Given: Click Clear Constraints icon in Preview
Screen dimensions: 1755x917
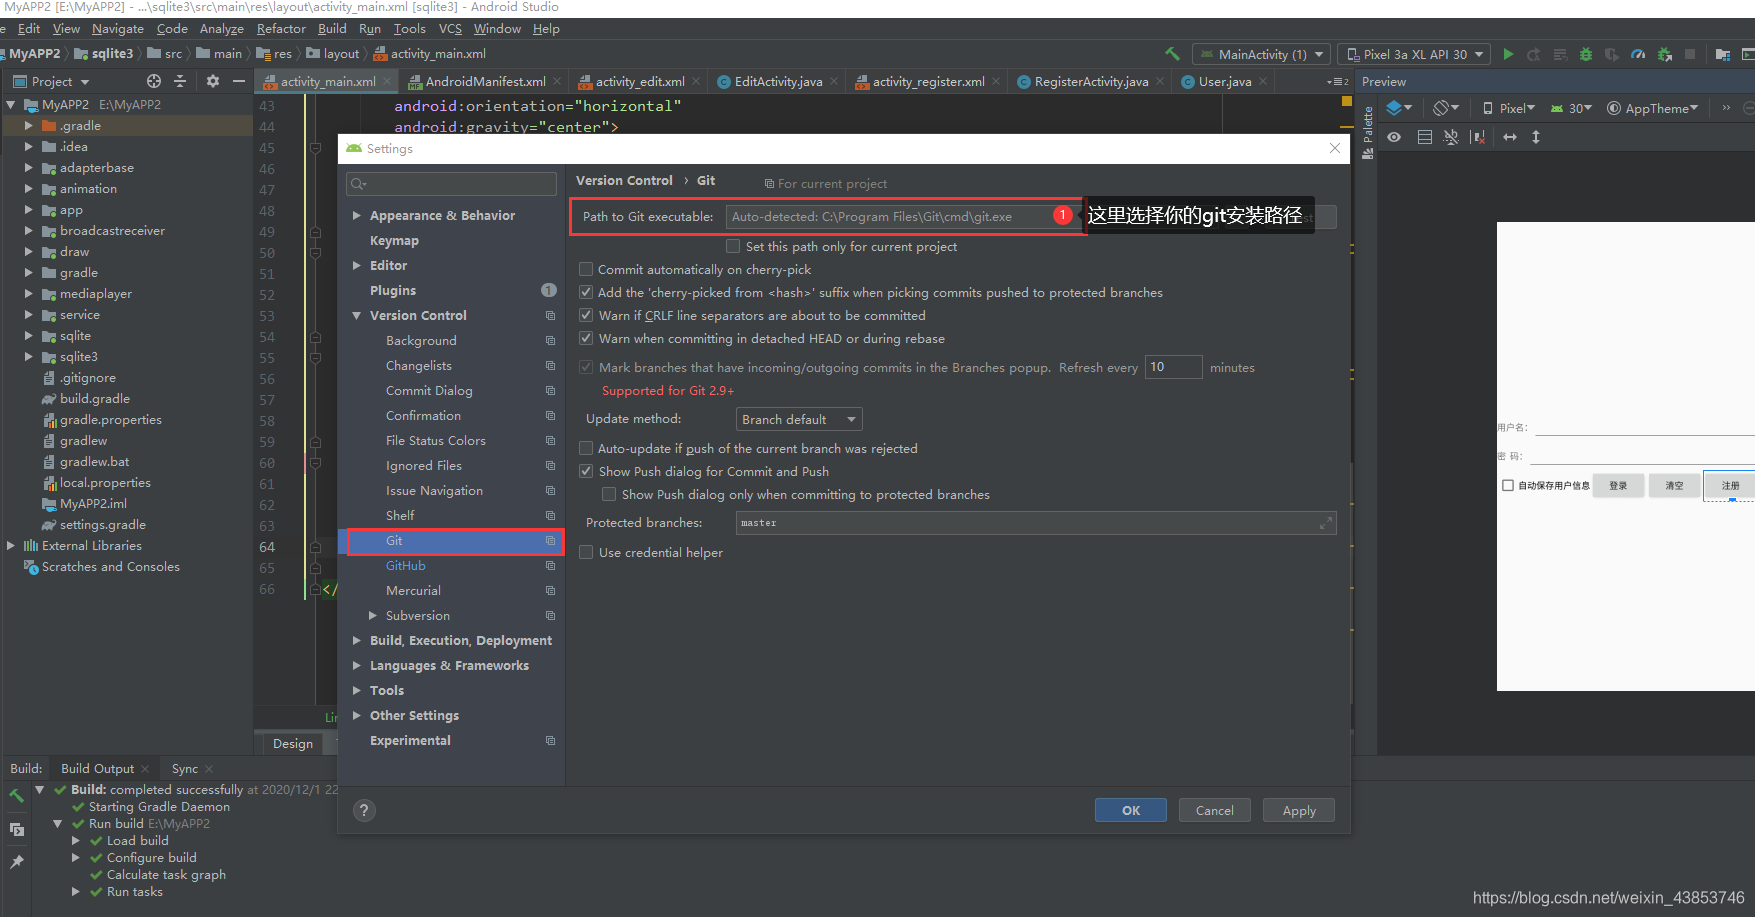Looking at the screenshot, I should pos(1478,137).
